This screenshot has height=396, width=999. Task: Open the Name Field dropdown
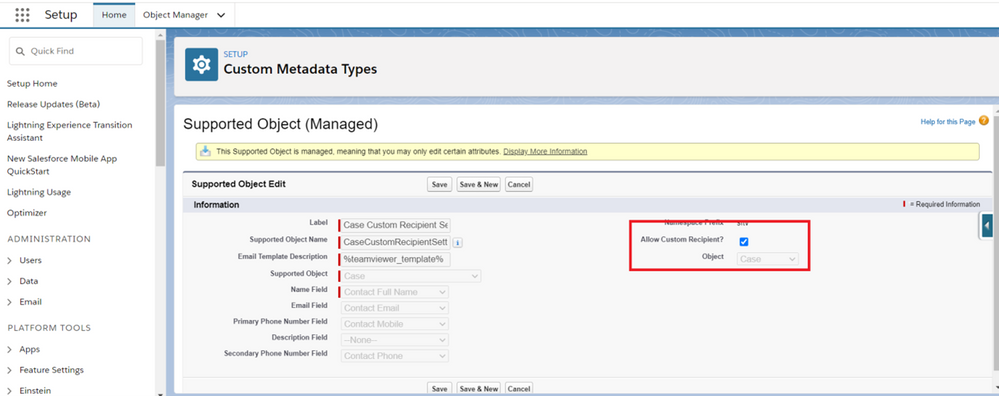[x=395, y=292]
